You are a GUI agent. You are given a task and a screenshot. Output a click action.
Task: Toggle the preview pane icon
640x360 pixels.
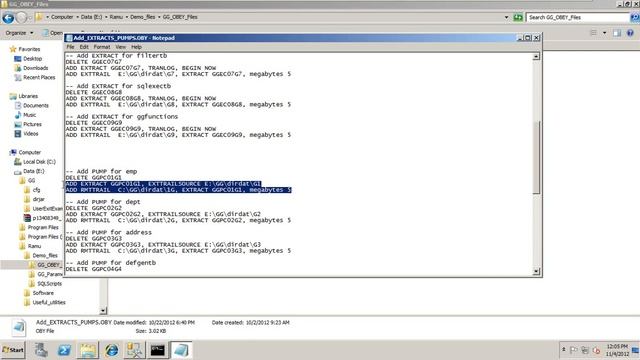(617, 33)
